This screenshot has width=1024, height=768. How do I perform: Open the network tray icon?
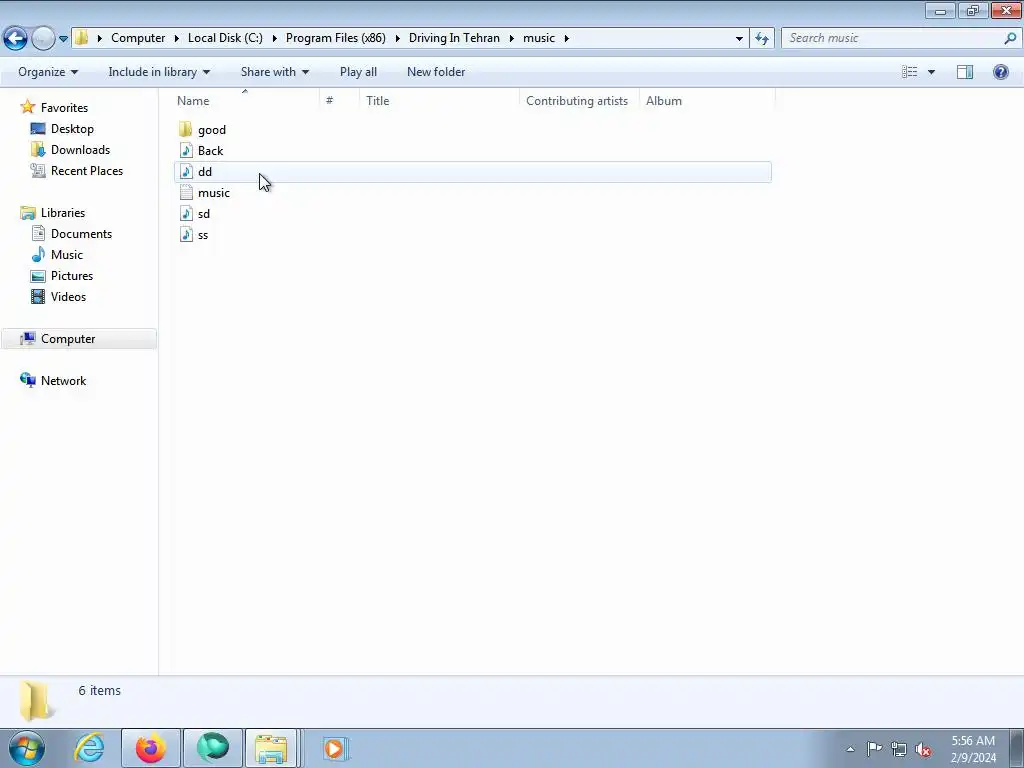click(x=899, y=749)
